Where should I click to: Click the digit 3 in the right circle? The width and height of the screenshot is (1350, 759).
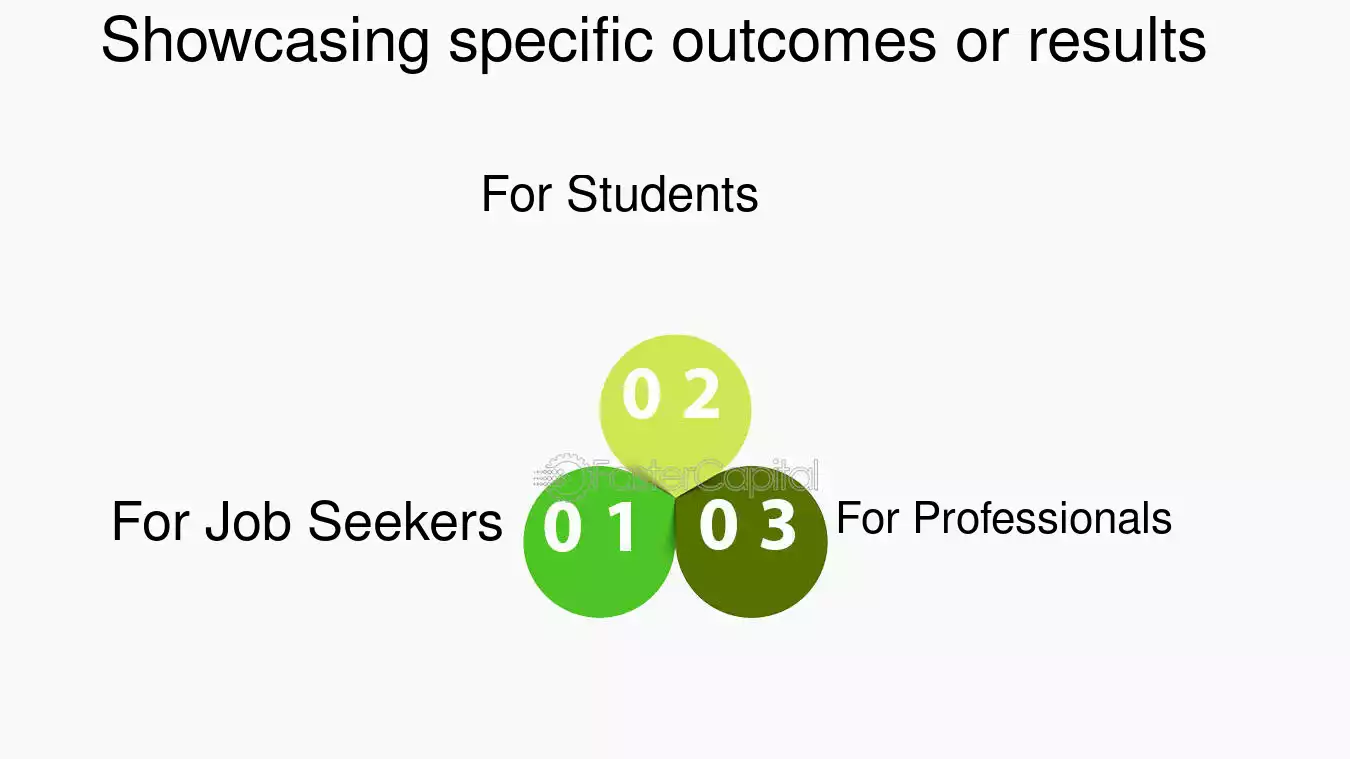pyautogui.click(x=777, y=527)
